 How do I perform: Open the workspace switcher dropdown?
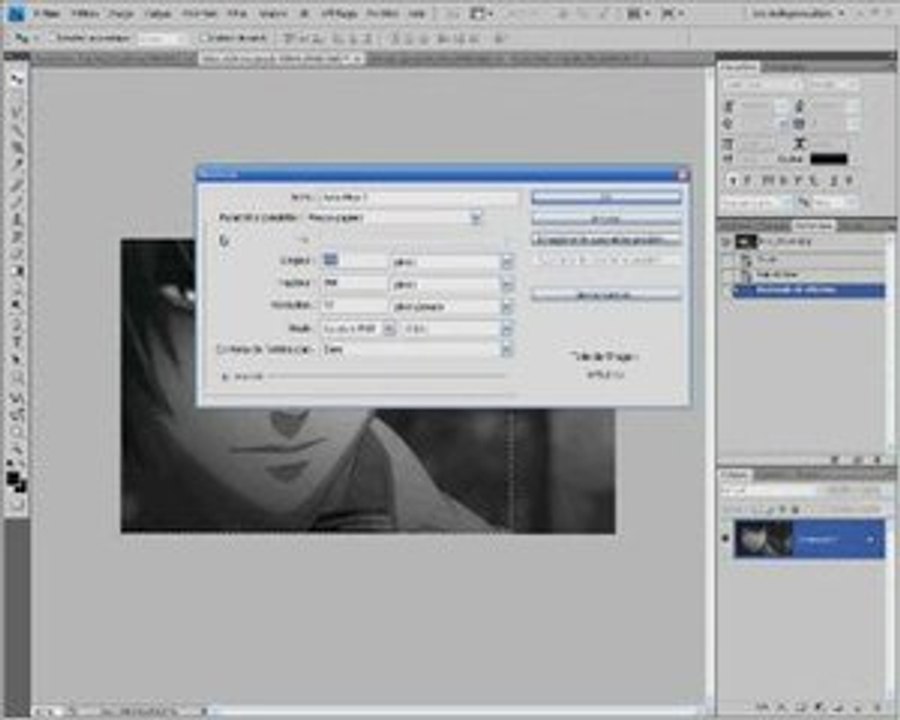[x=799, y=13]
